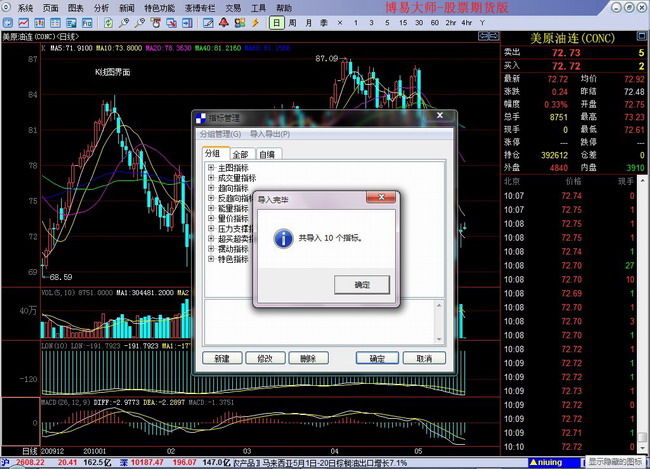Open the 分组管理(G) menu
Viewport: 650px width, 469px height.
coord(220,133)
